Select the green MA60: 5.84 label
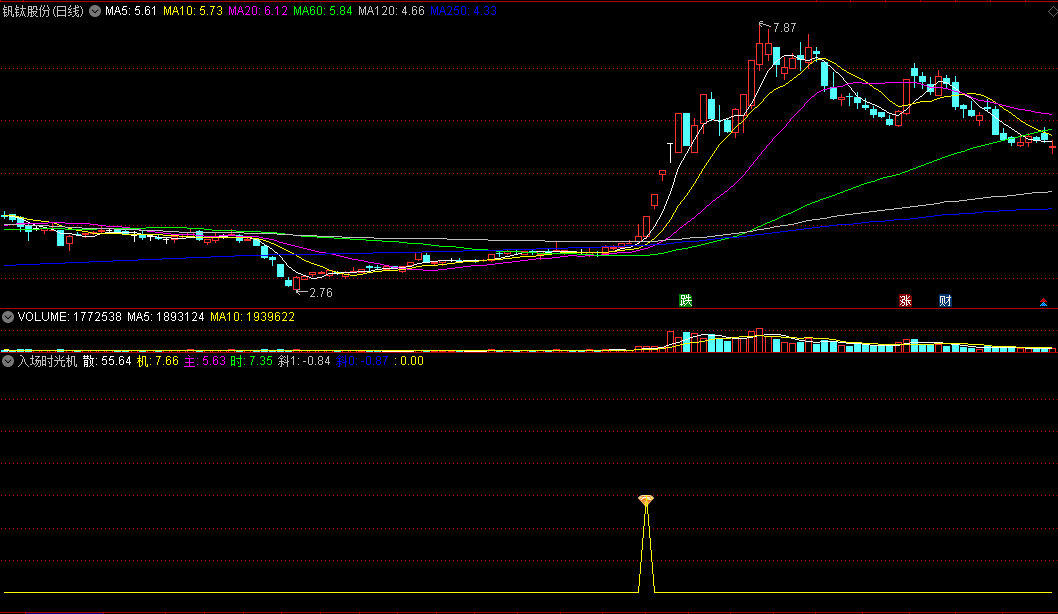1058x614 pixels. tap(323, 11)
